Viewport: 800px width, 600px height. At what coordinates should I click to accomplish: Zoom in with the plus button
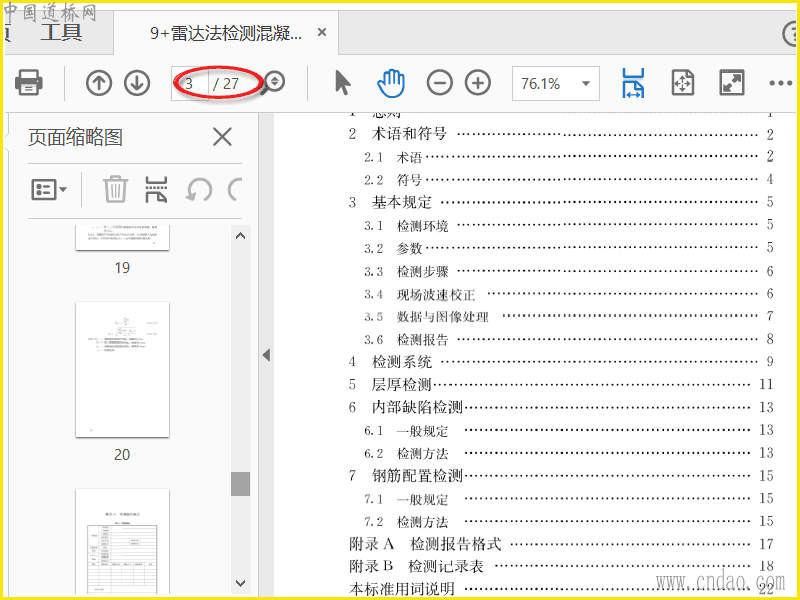(x=478, y=83)
